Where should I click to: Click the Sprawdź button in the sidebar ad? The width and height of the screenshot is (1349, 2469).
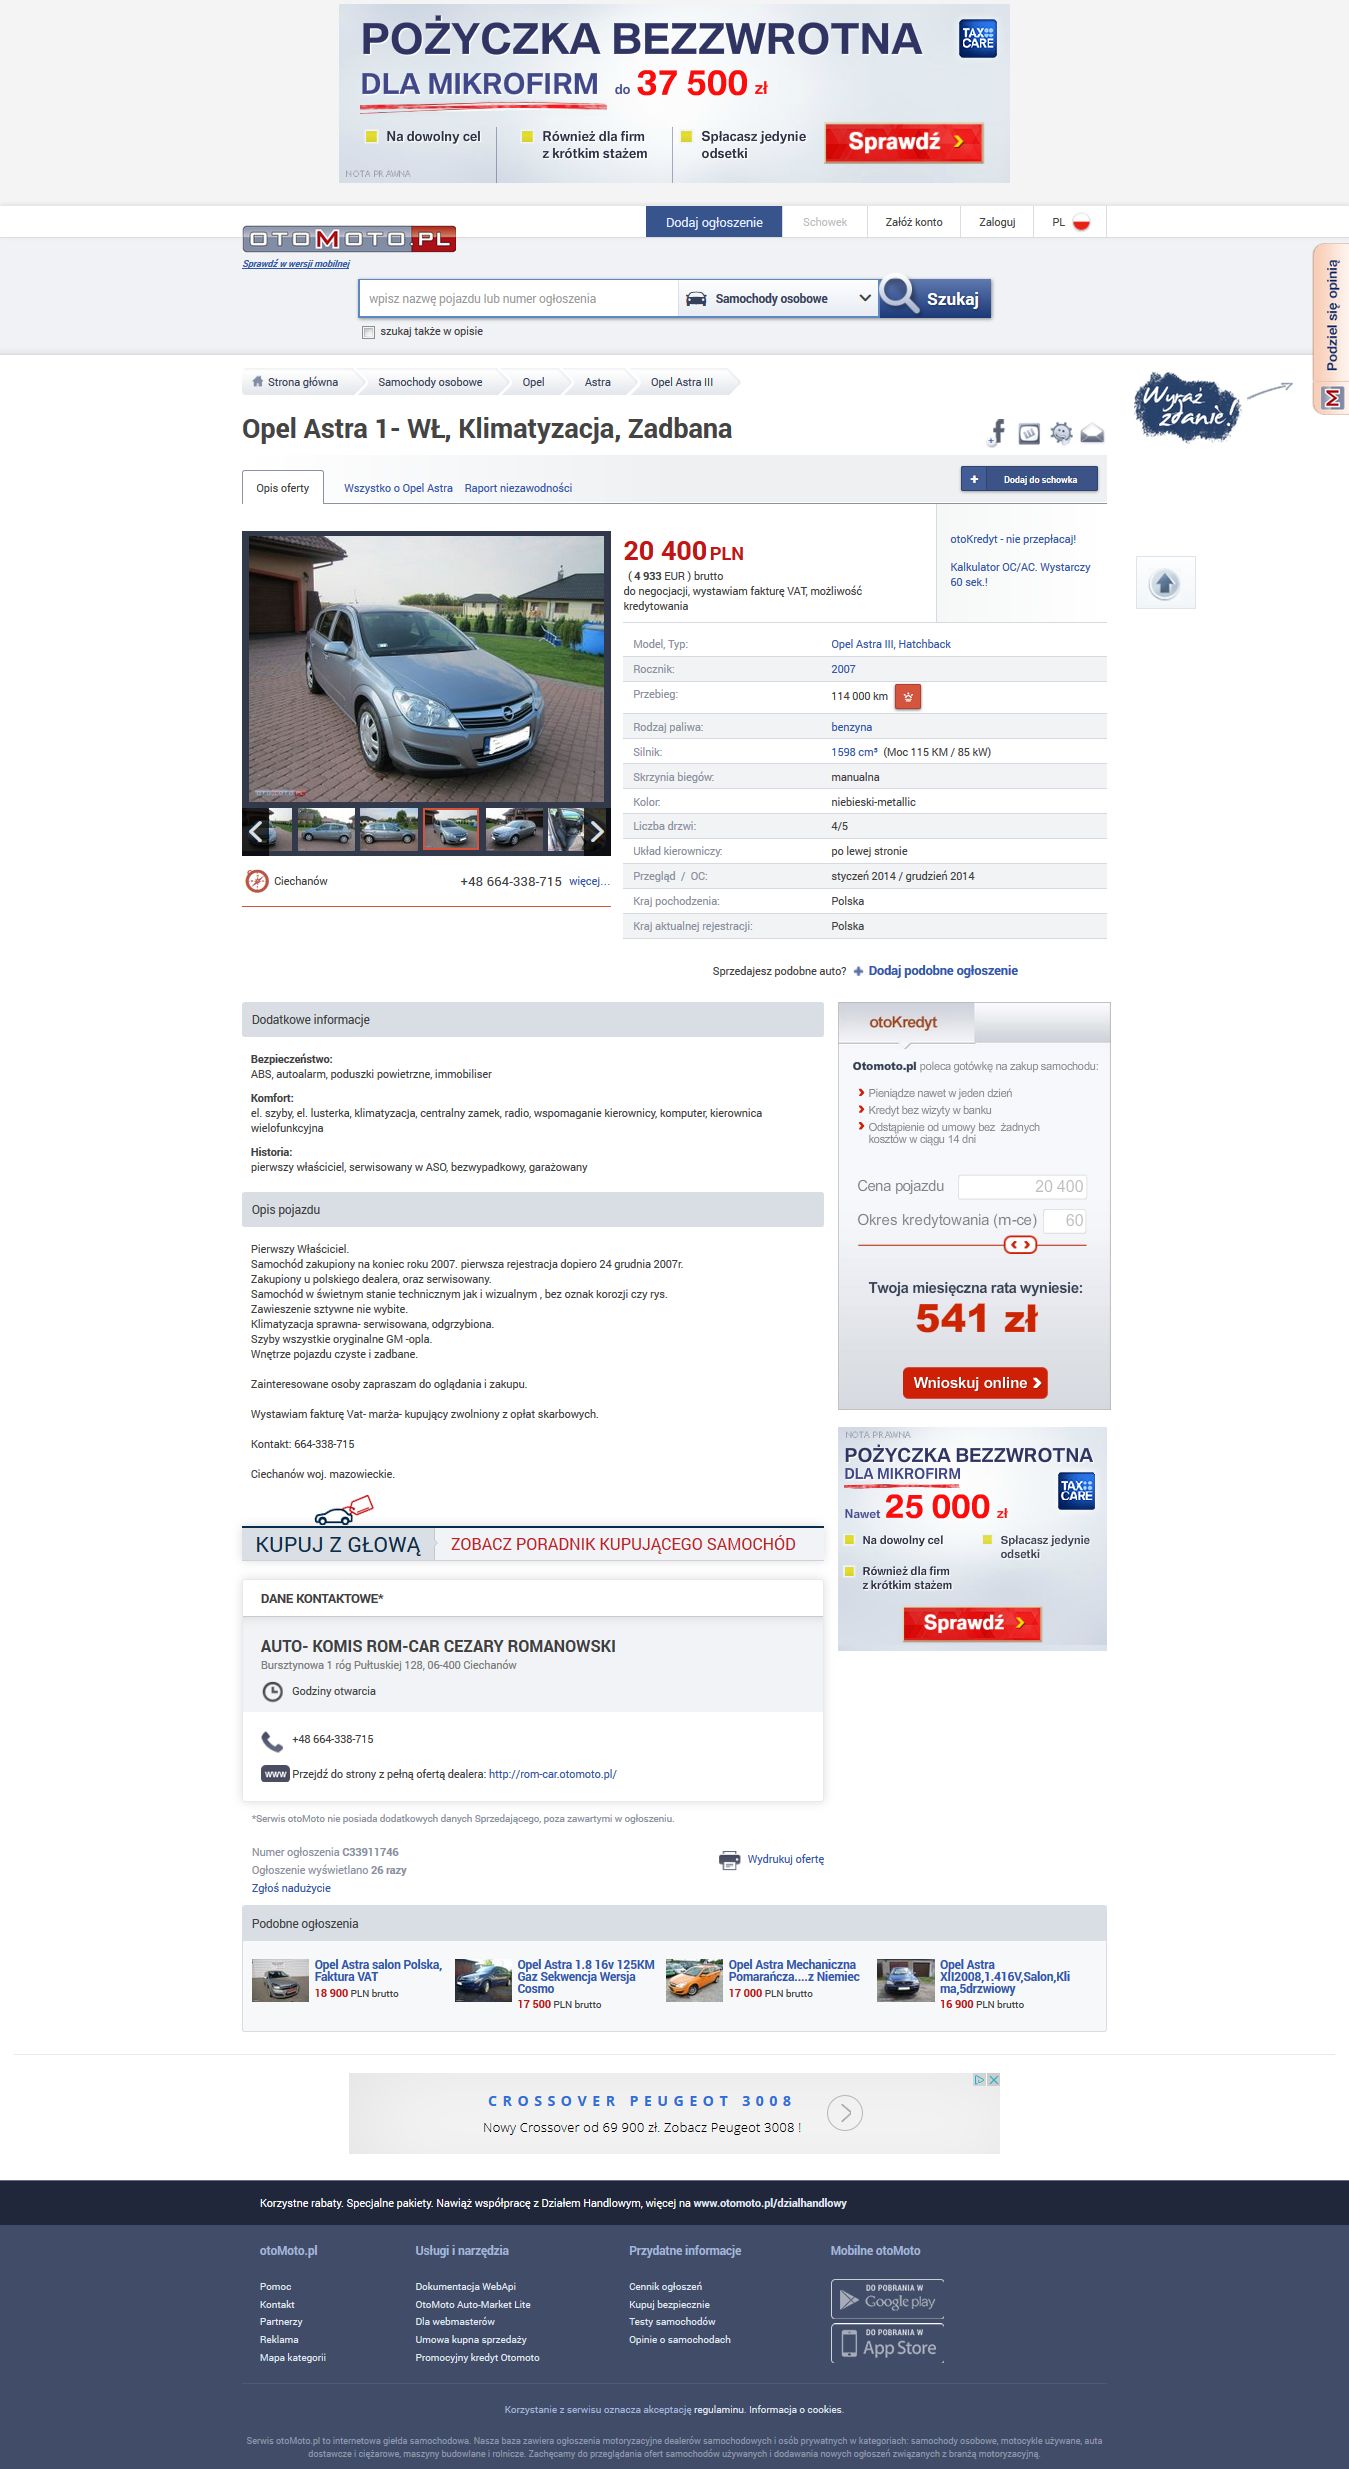pos(972,1623)
